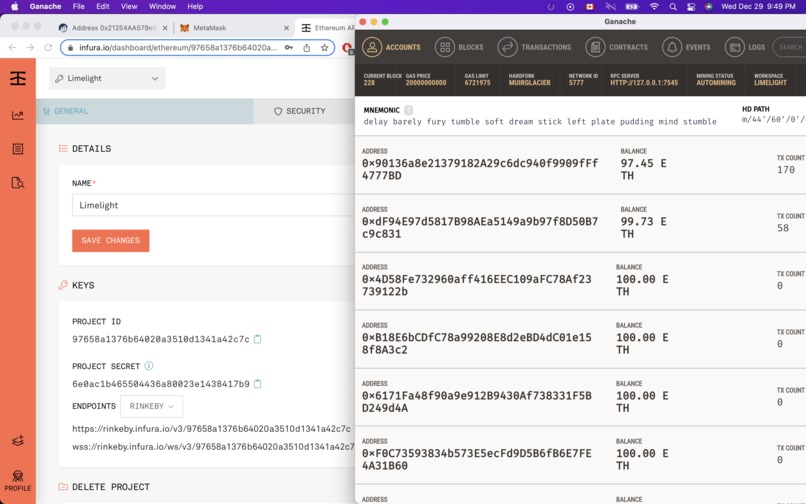
Task: Select the Ganache mnemonic phrase
Action: tap(540, 122)
